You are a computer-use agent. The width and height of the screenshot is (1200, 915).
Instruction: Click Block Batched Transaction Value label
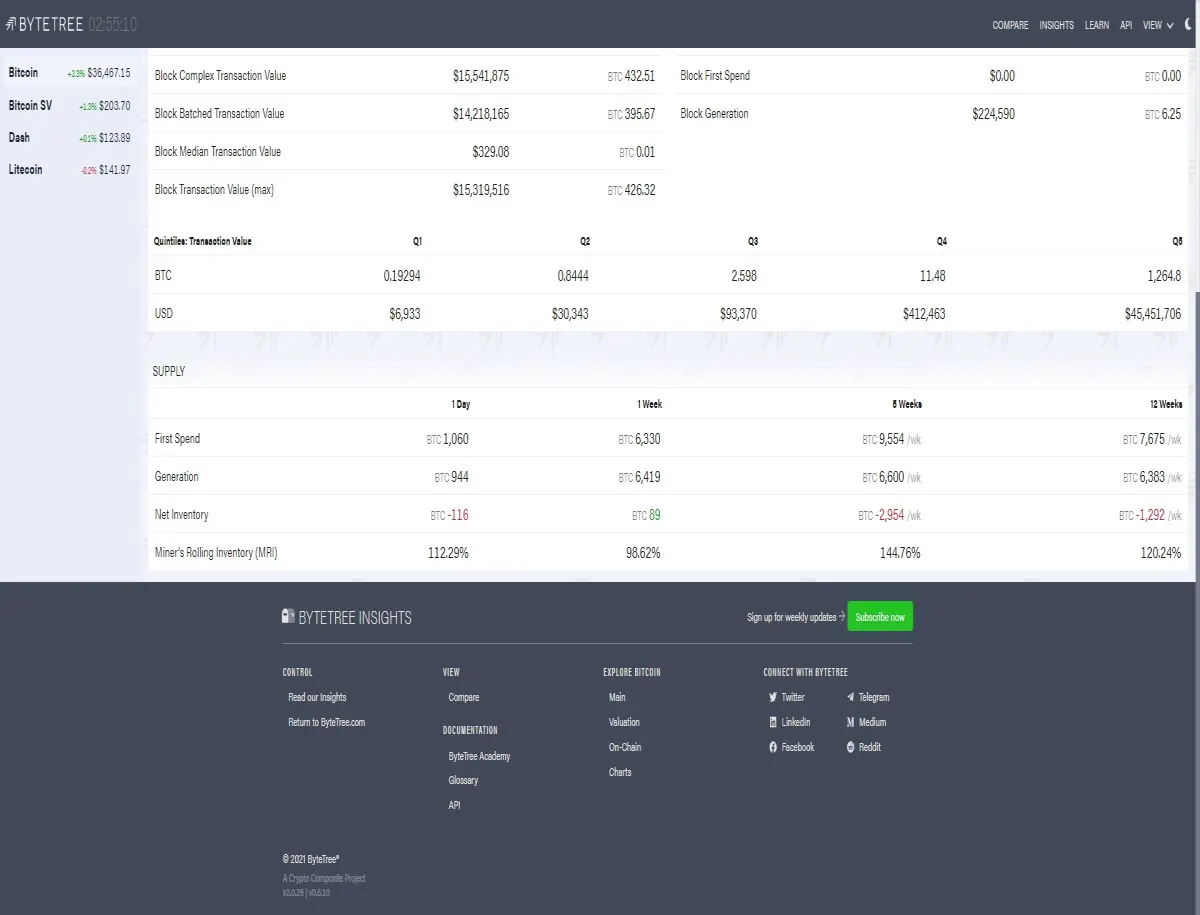219,114
